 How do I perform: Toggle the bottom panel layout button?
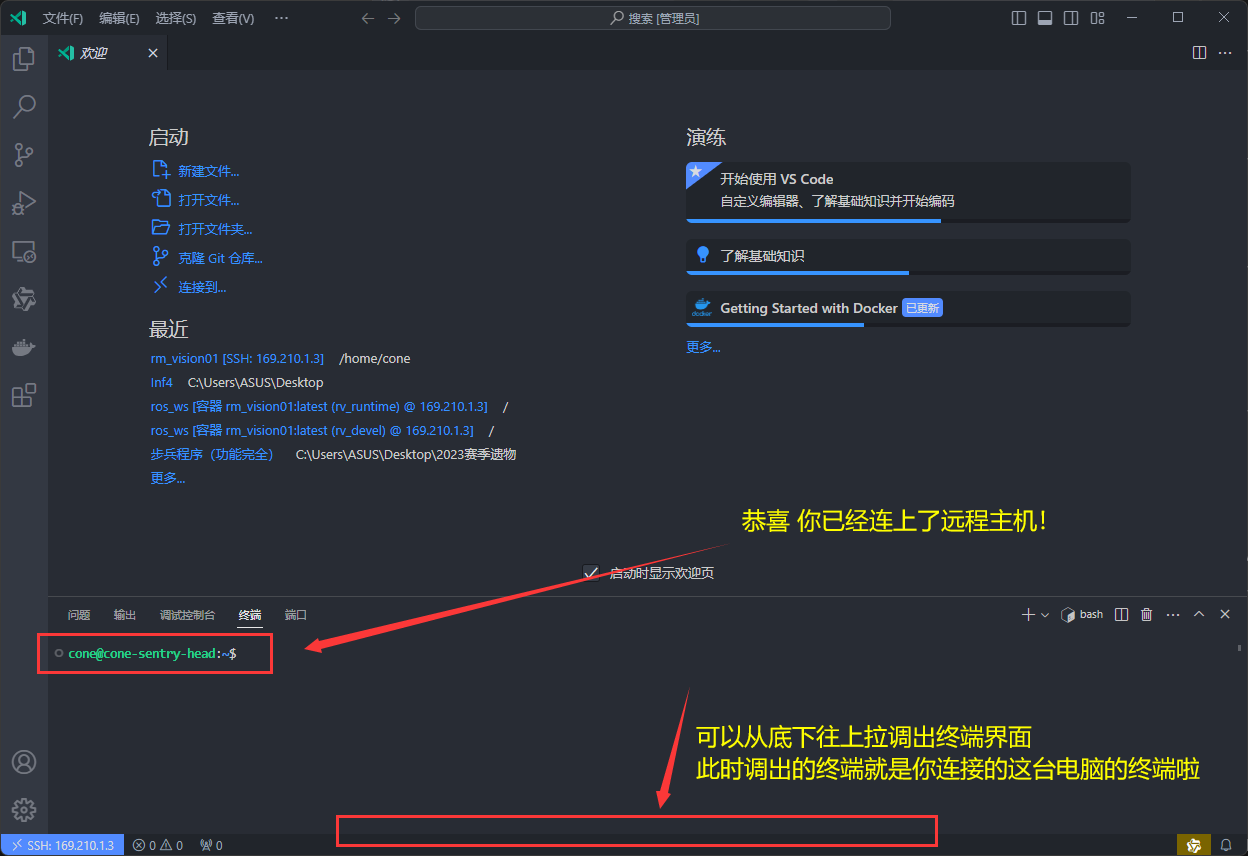pyautogui.click(x=1045, y=18)
